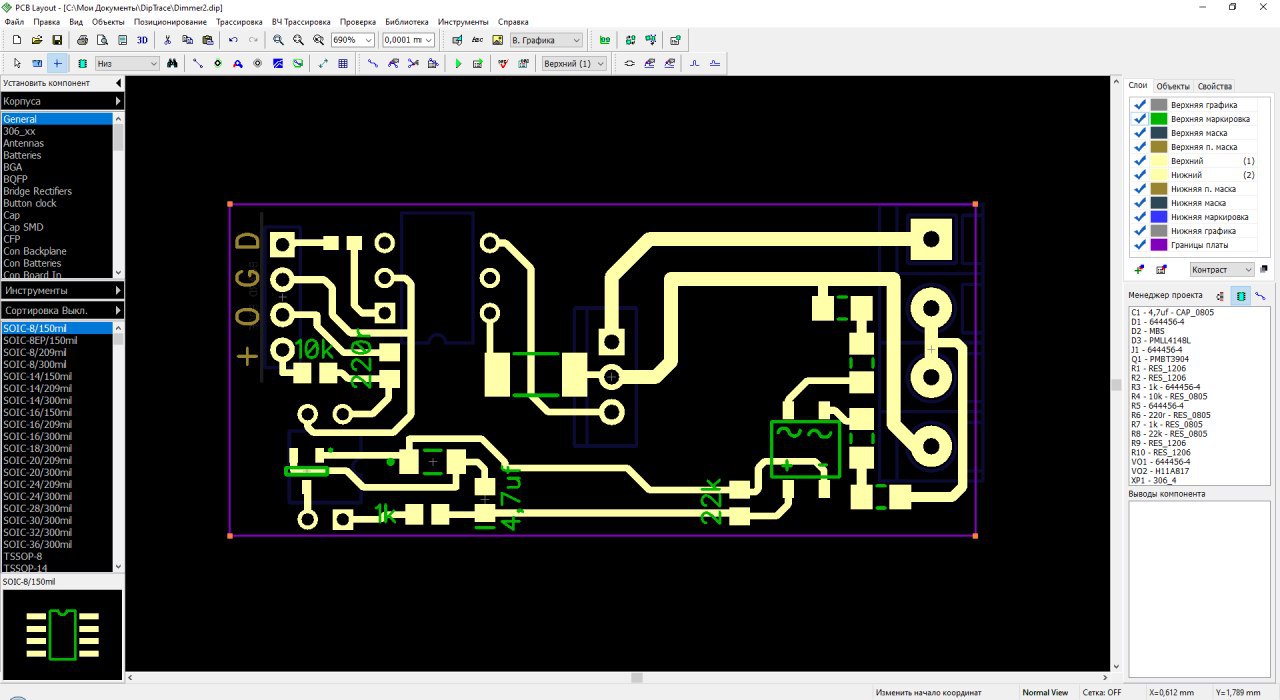The image size is (1280, 700).
Task: Select the nets view icon in project manager
Action: [x=1260, y=295]
